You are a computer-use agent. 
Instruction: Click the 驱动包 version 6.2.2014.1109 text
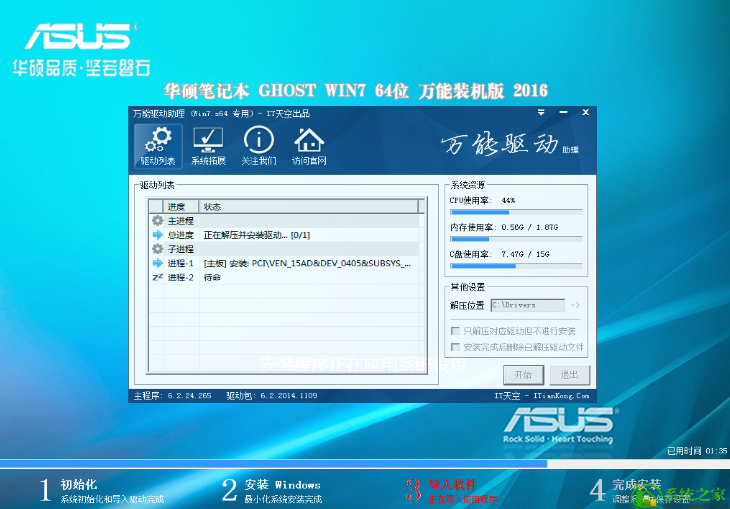271,395
